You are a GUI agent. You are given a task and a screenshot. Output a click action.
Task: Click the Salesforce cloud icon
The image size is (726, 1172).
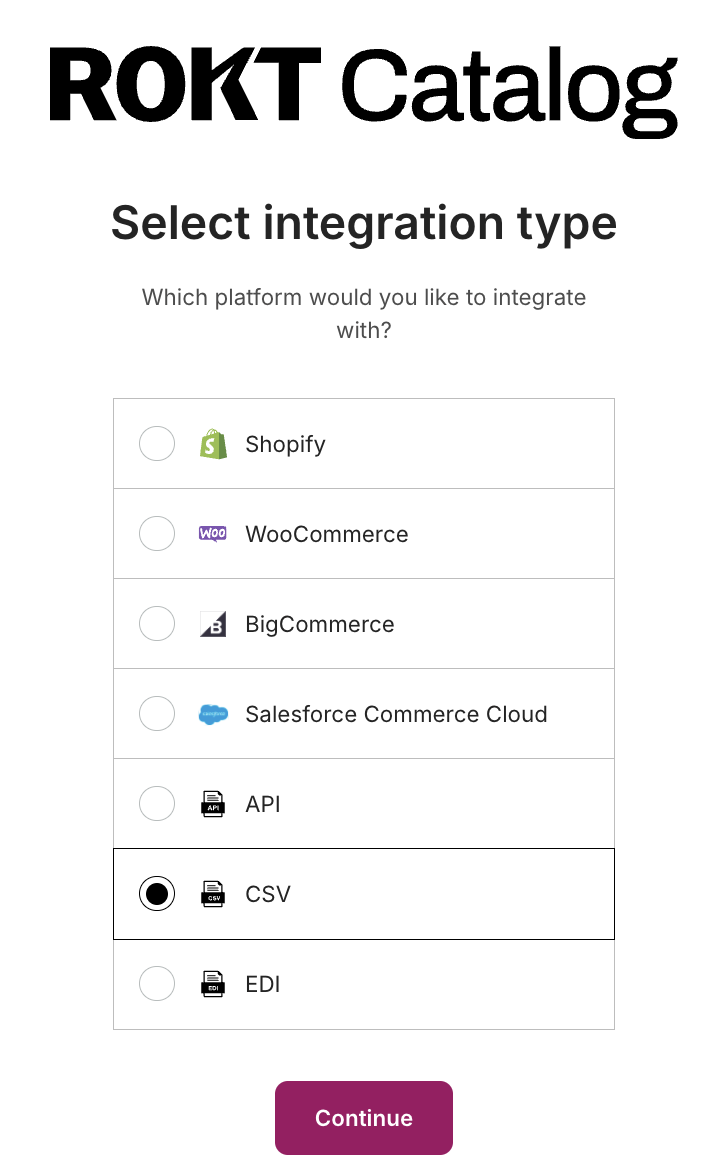tap(213, 714)
